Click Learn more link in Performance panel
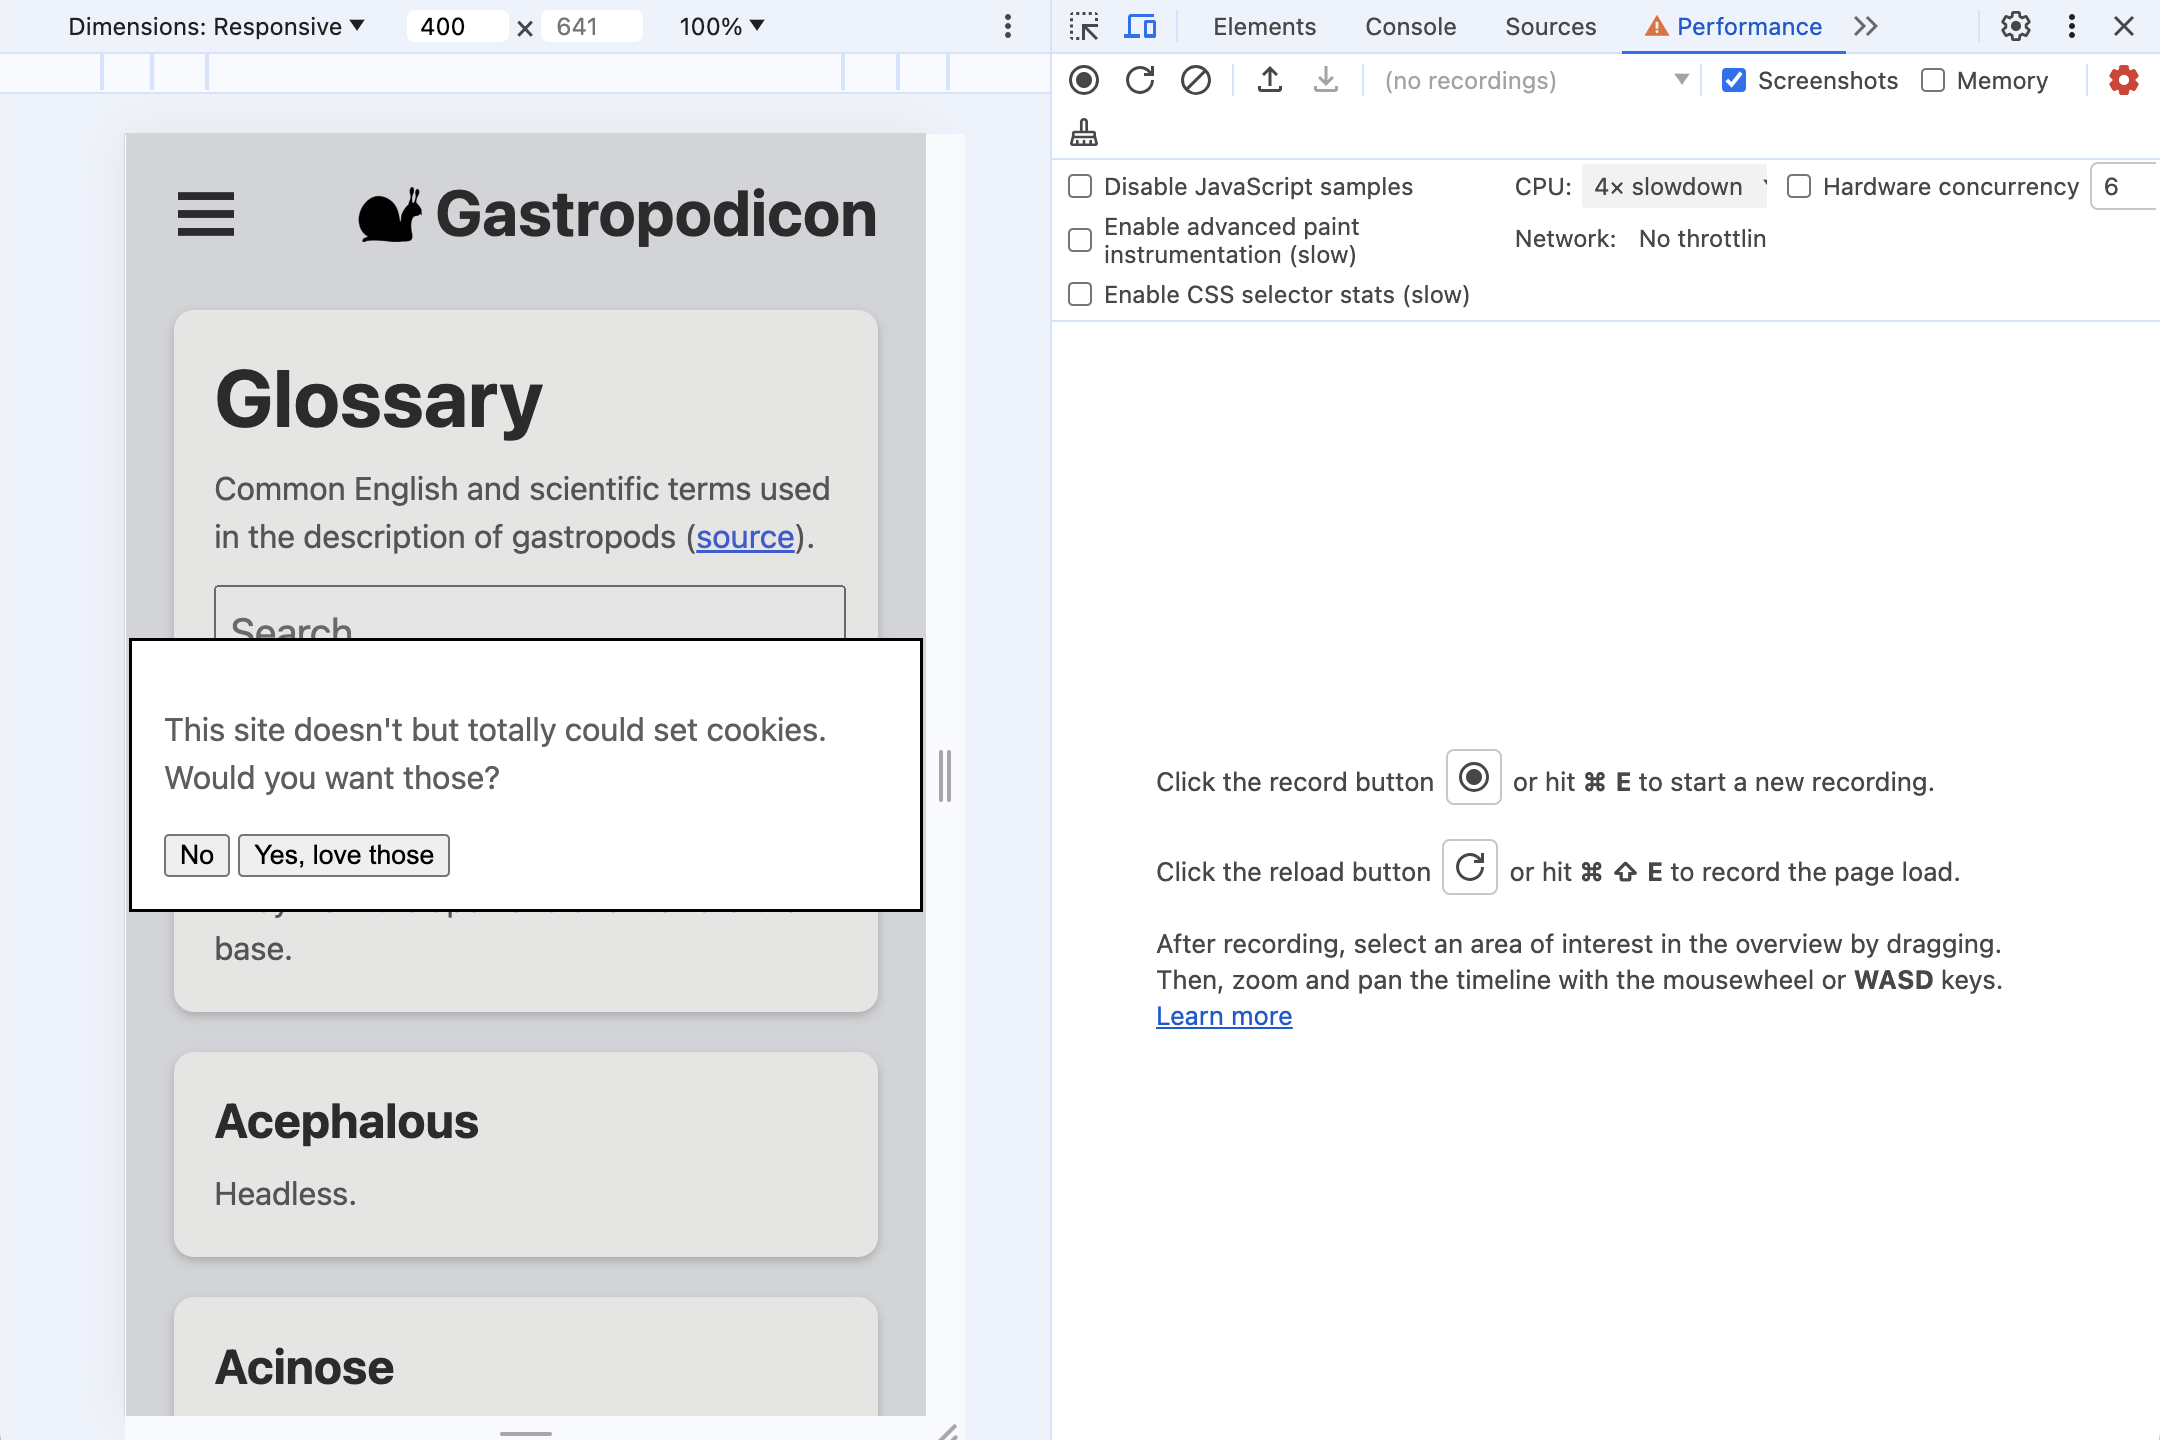Viewport: 2160px width, 1440px height. pyautogui.click(x=1223, y=1014)
